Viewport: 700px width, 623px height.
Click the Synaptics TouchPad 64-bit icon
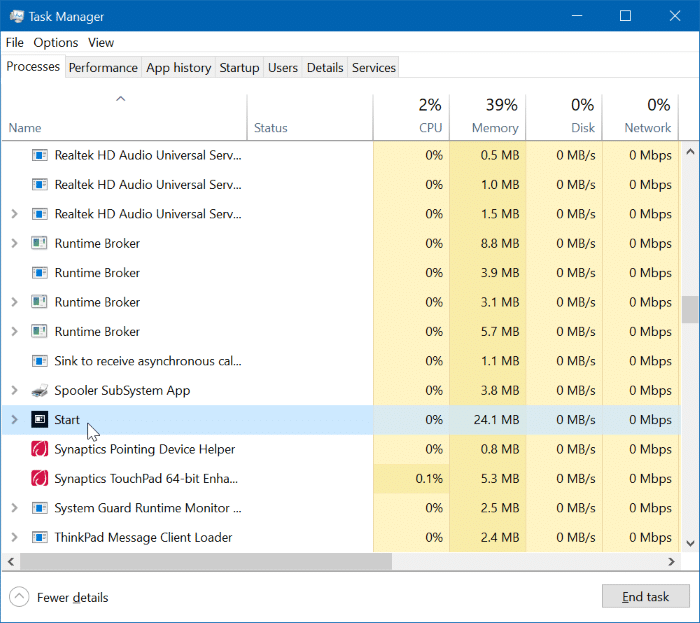click(39, 479)
